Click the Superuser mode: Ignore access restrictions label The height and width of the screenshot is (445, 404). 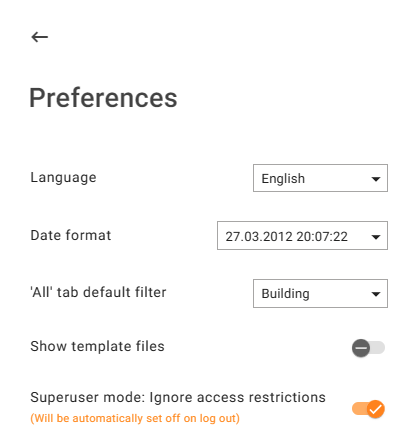(178, 397)
